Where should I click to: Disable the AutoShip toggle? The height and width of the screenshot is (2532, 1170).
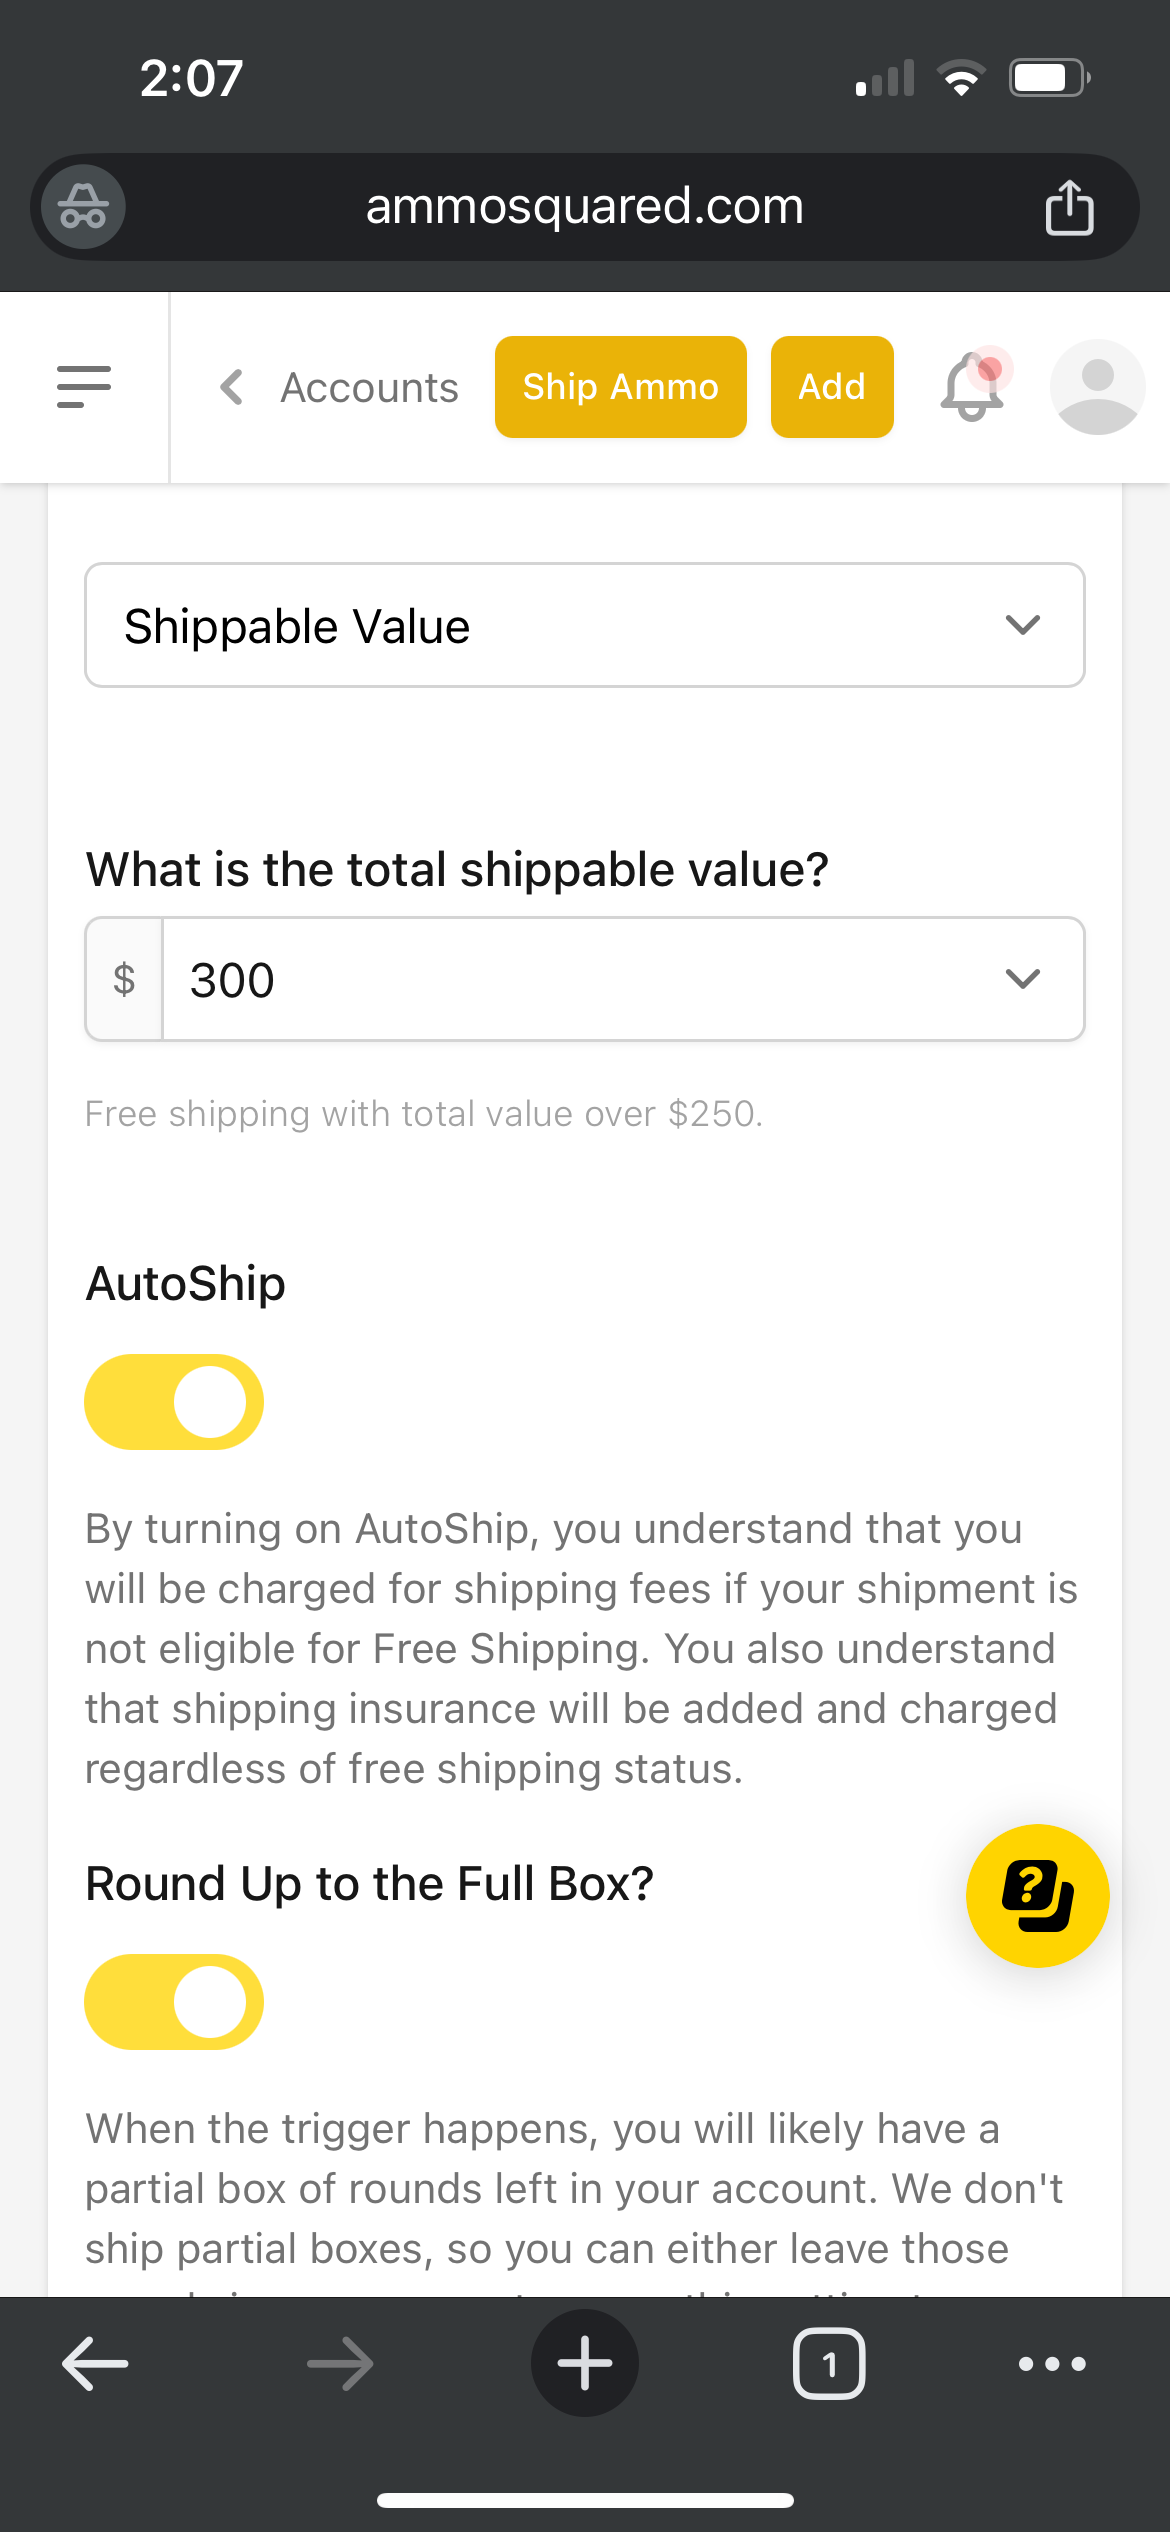click(174, 1401)
